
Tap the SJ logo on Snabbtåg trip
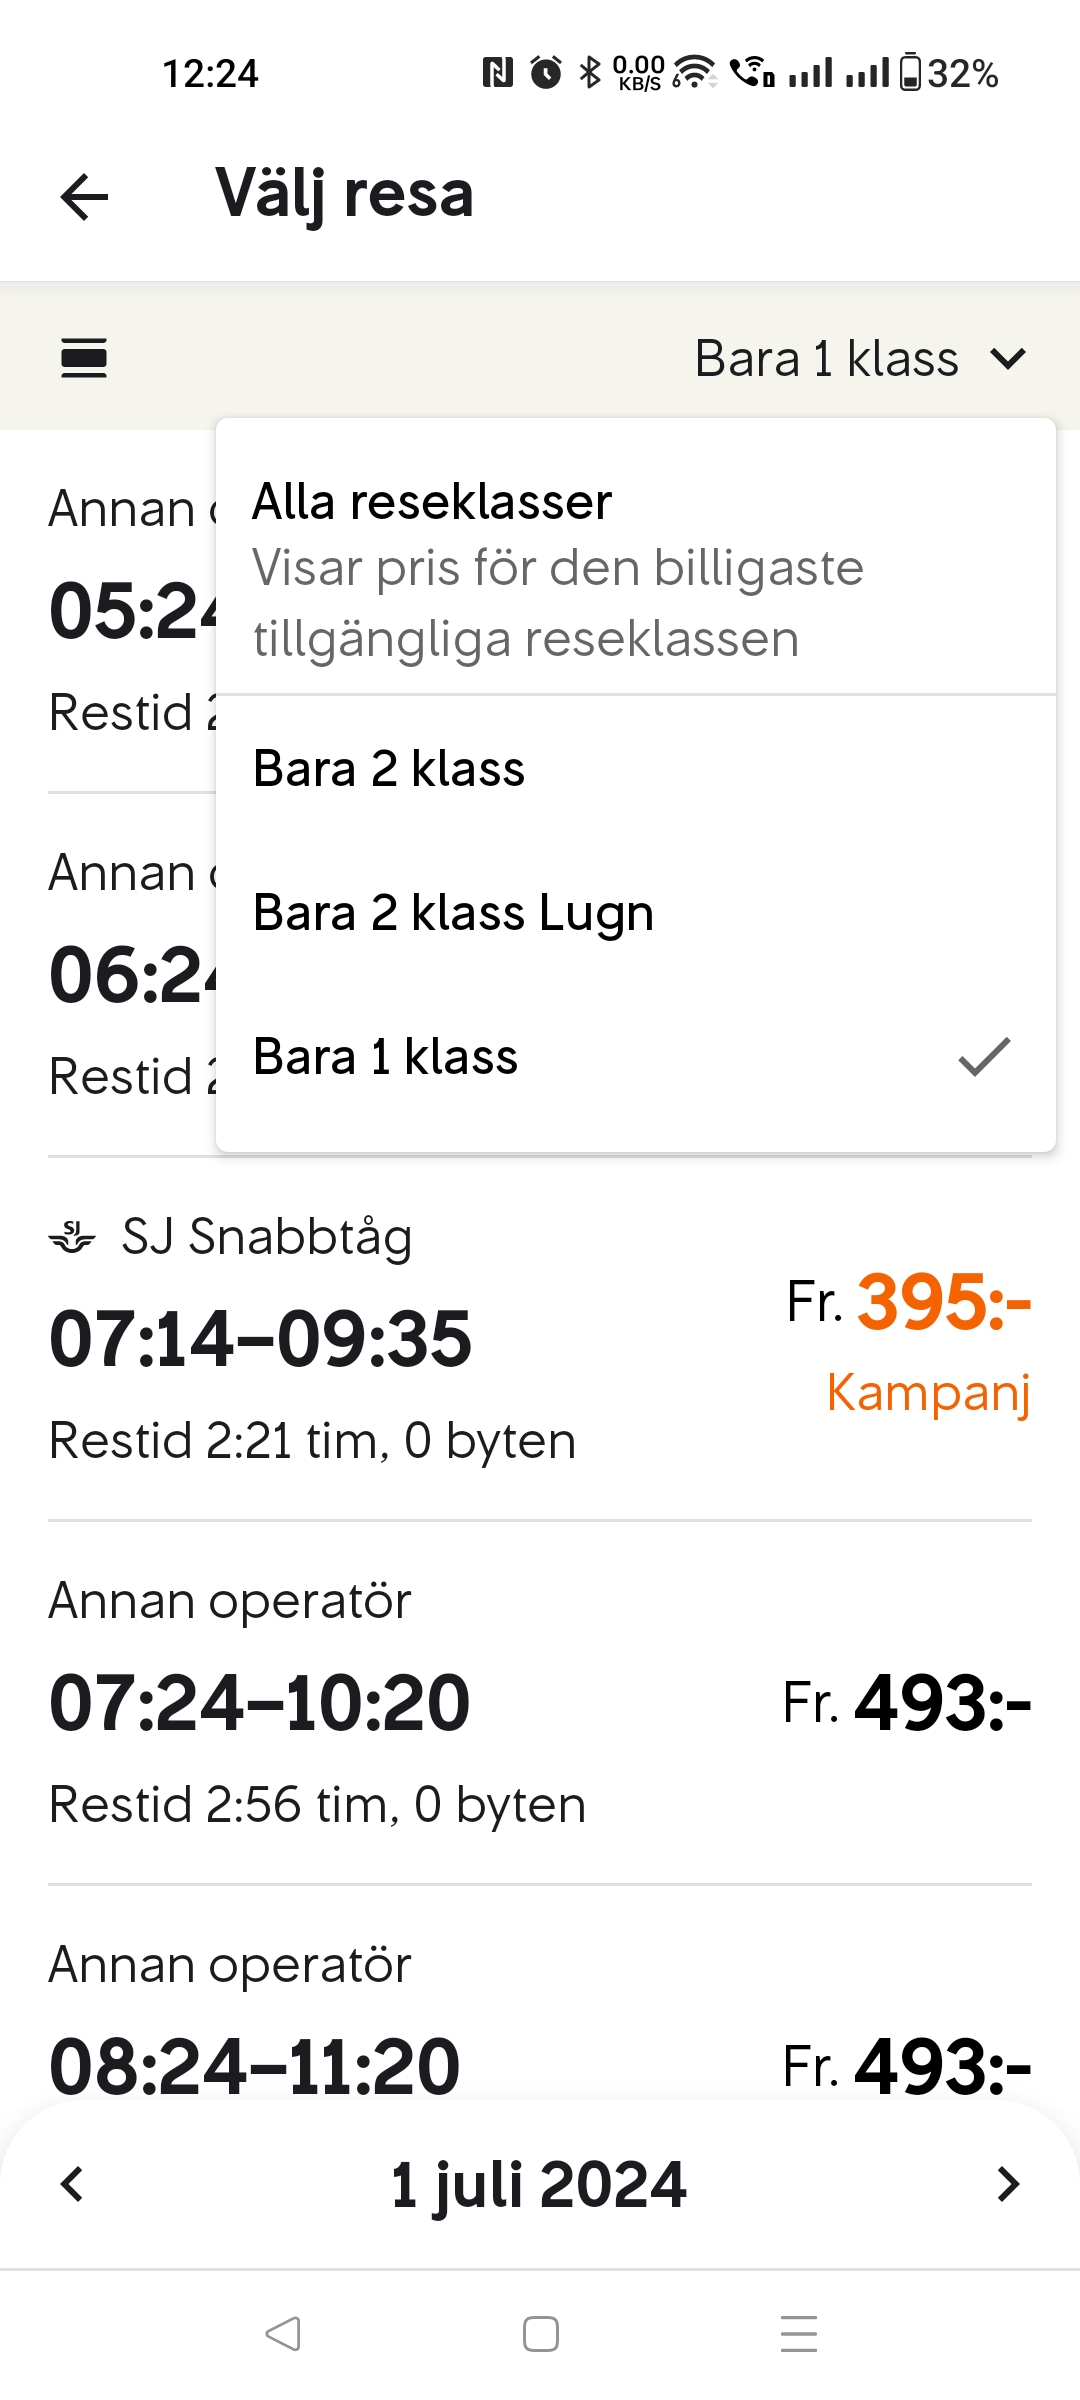(x=72, y=1238)
